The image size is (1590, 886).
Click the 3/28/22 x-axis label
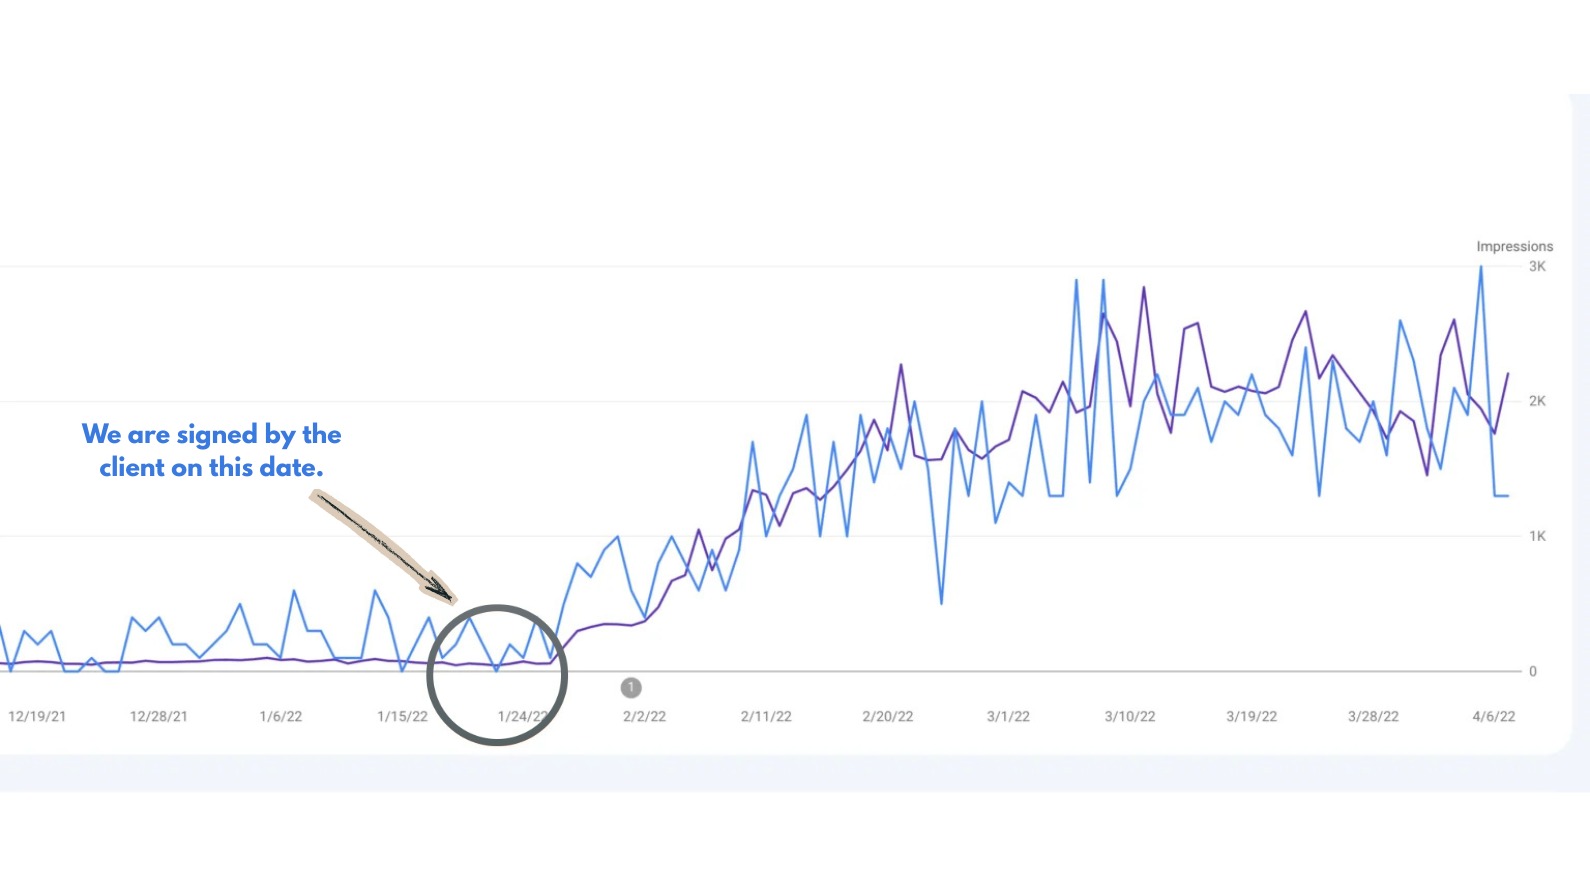1373,717
